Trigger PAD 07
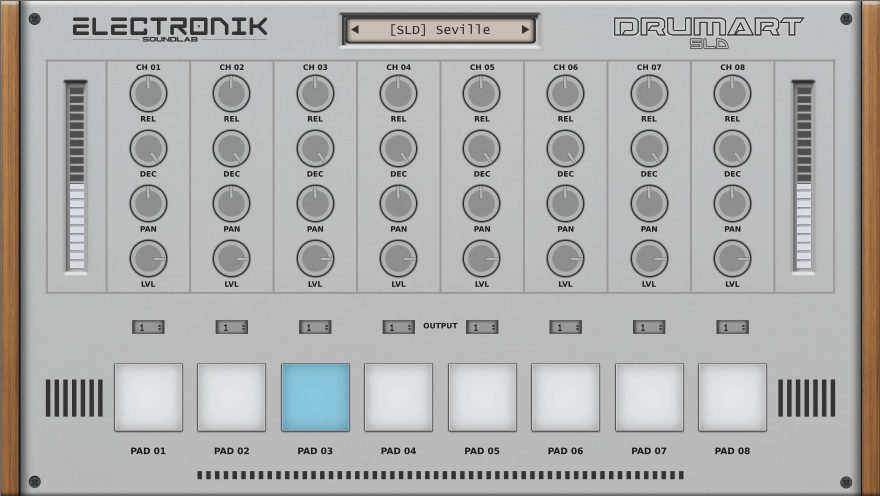This screenshot has height=496, width=880. pos(649,397)
